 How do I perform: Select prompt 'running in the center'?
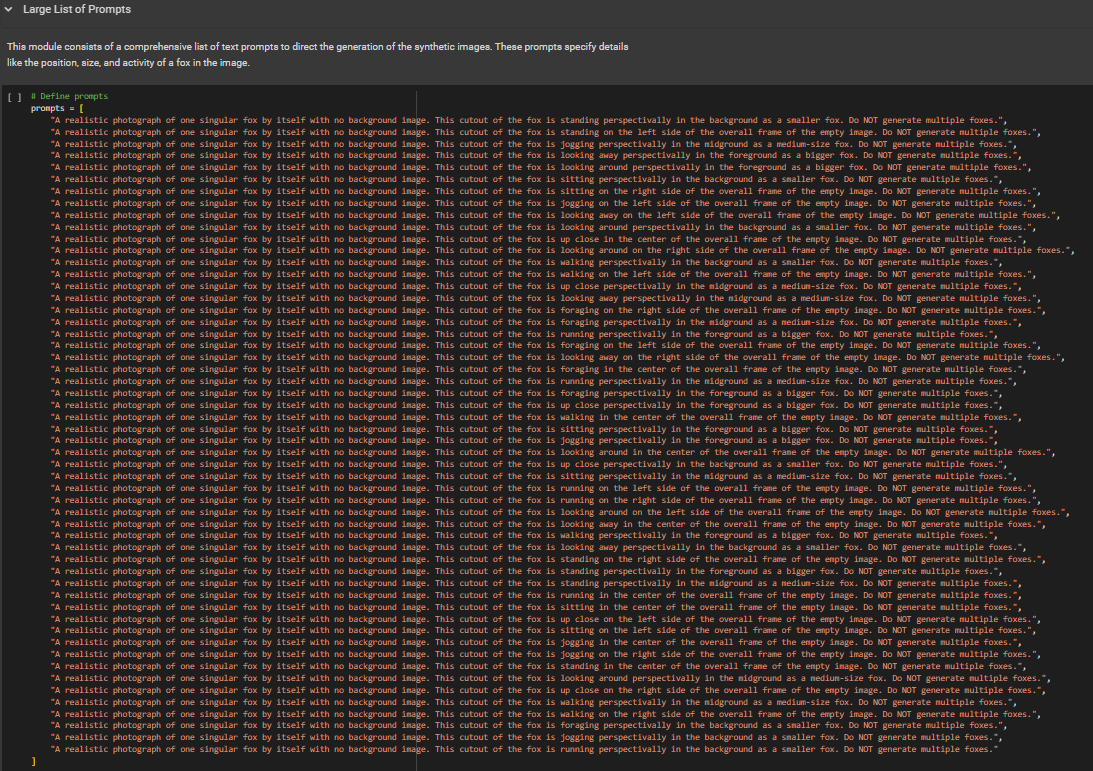coord(536,595)
